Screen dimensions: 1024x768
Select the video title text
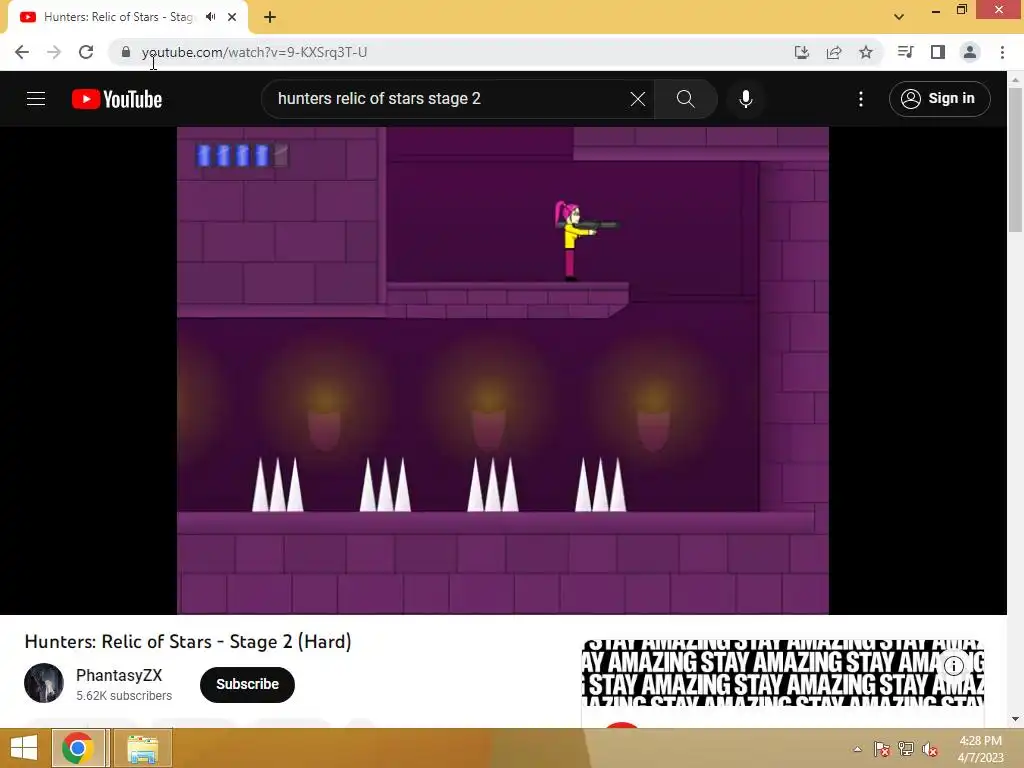(188, 642)
